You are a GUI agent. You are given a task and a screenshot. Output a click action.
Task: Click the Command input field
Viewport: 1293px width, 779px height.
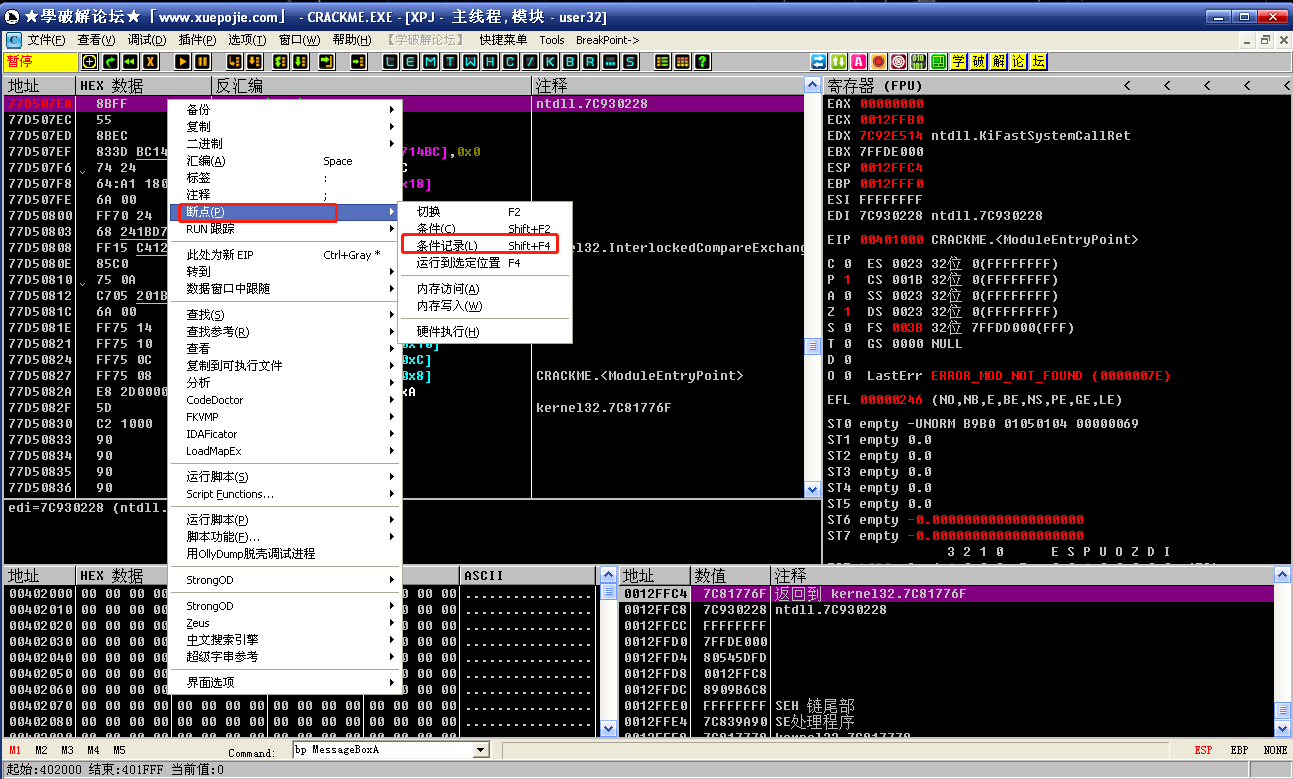tap(383, 750)
